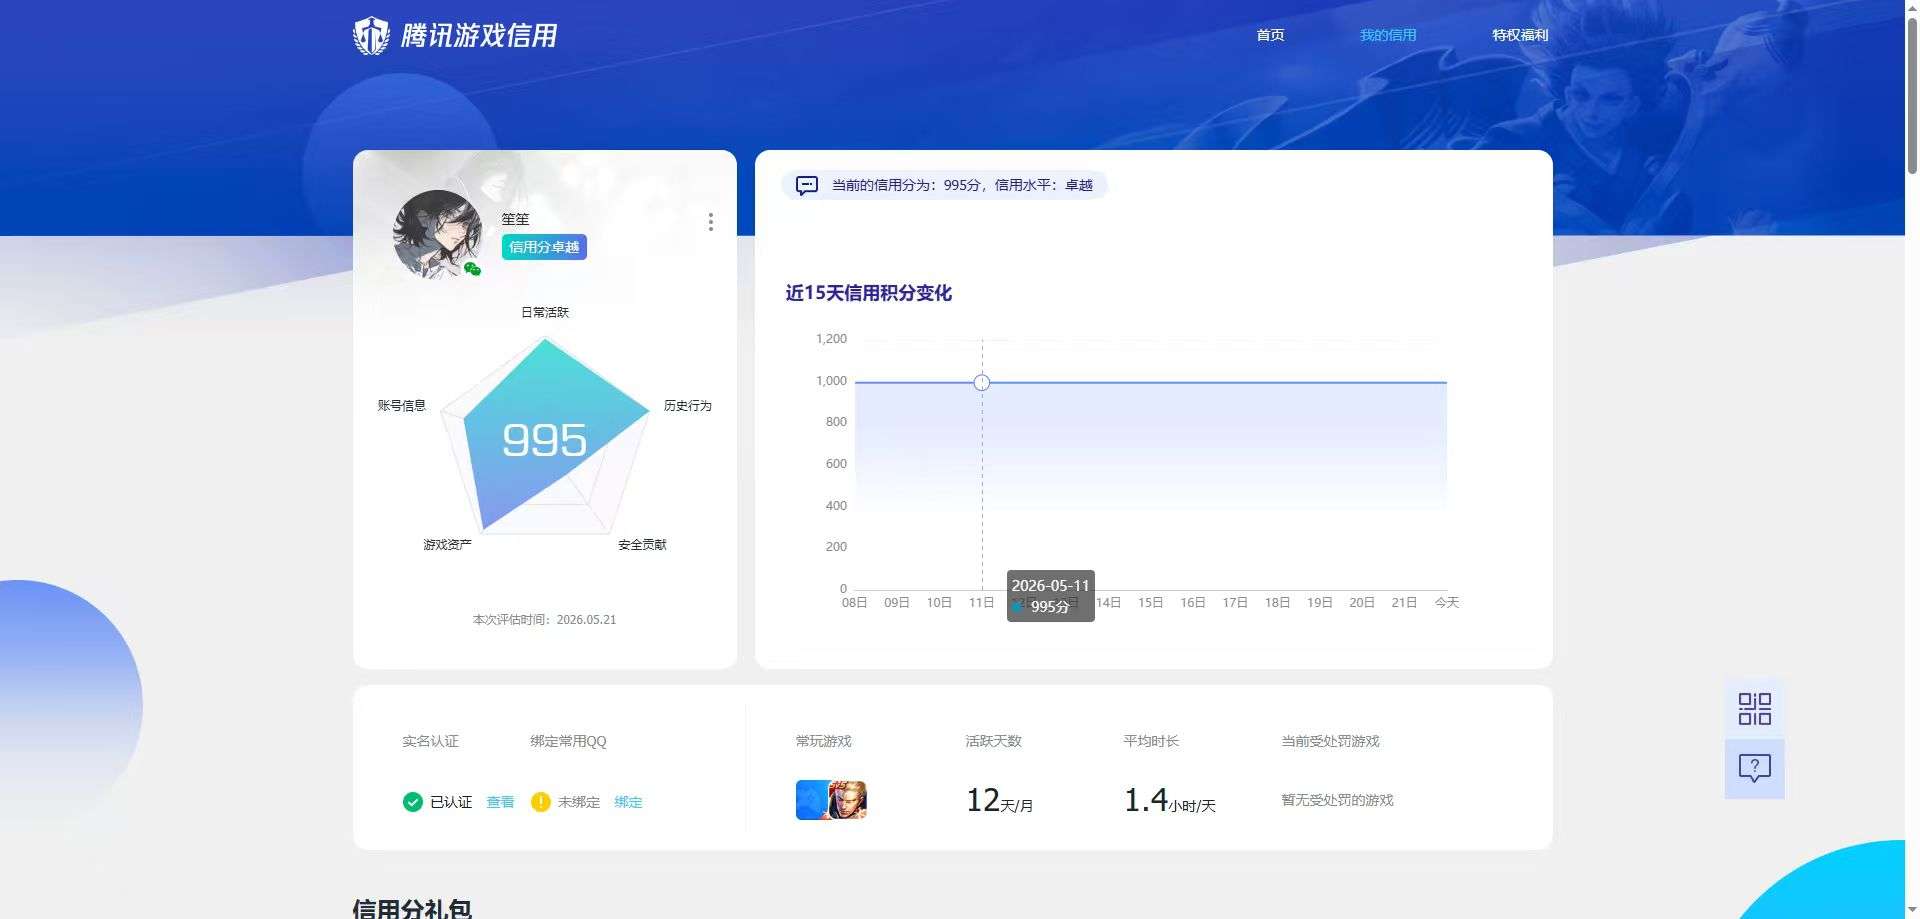This screenshot has width=1920, height=919.
Task: Click the 实名认证 label
Action: (431, 741)
